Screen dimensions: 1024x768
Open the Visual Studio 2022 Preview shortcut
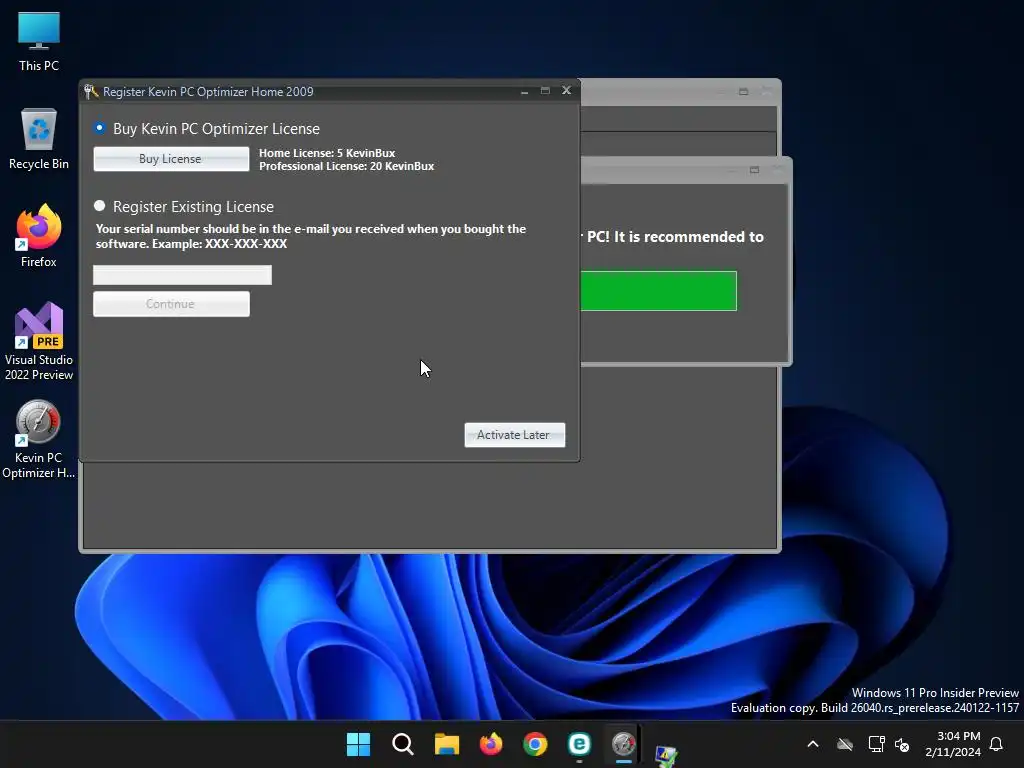pos(39,341)
